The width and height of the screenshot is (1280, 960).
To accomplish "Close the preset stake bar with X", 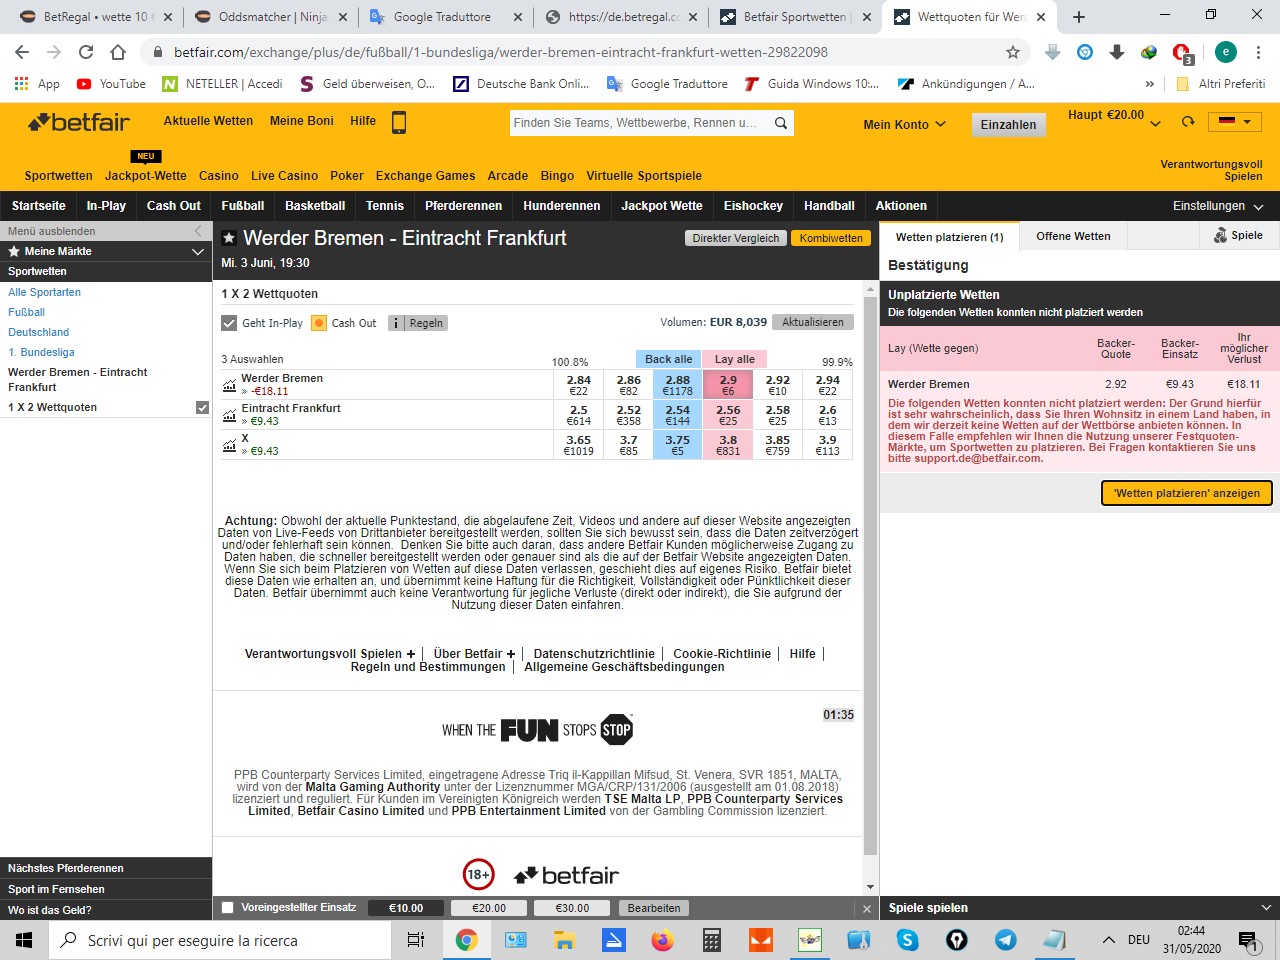I will [867, 908].
